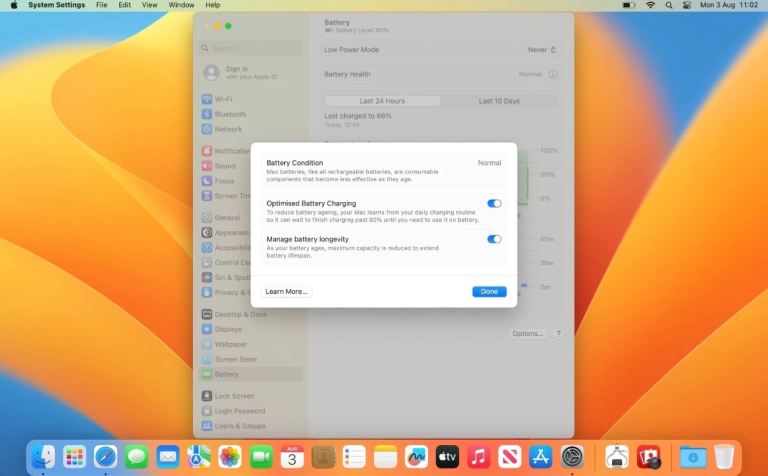Open the View menu
768x476 pixels.
149,5
